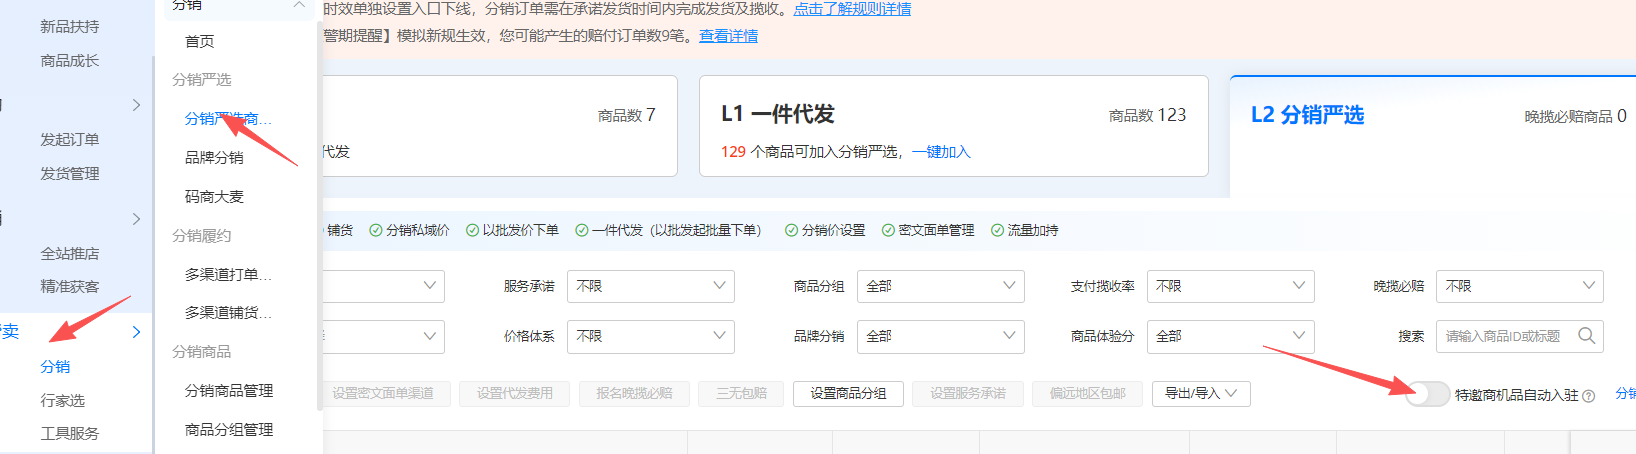Click the 129 个商品可加入分销严选 text

[809, 152]
